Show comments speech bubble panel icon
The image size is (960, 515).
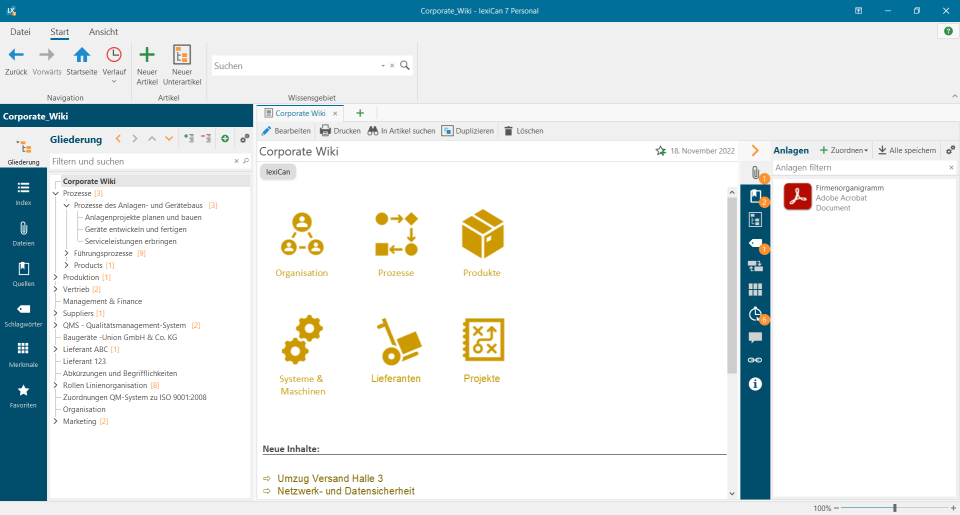coord(756,337)
